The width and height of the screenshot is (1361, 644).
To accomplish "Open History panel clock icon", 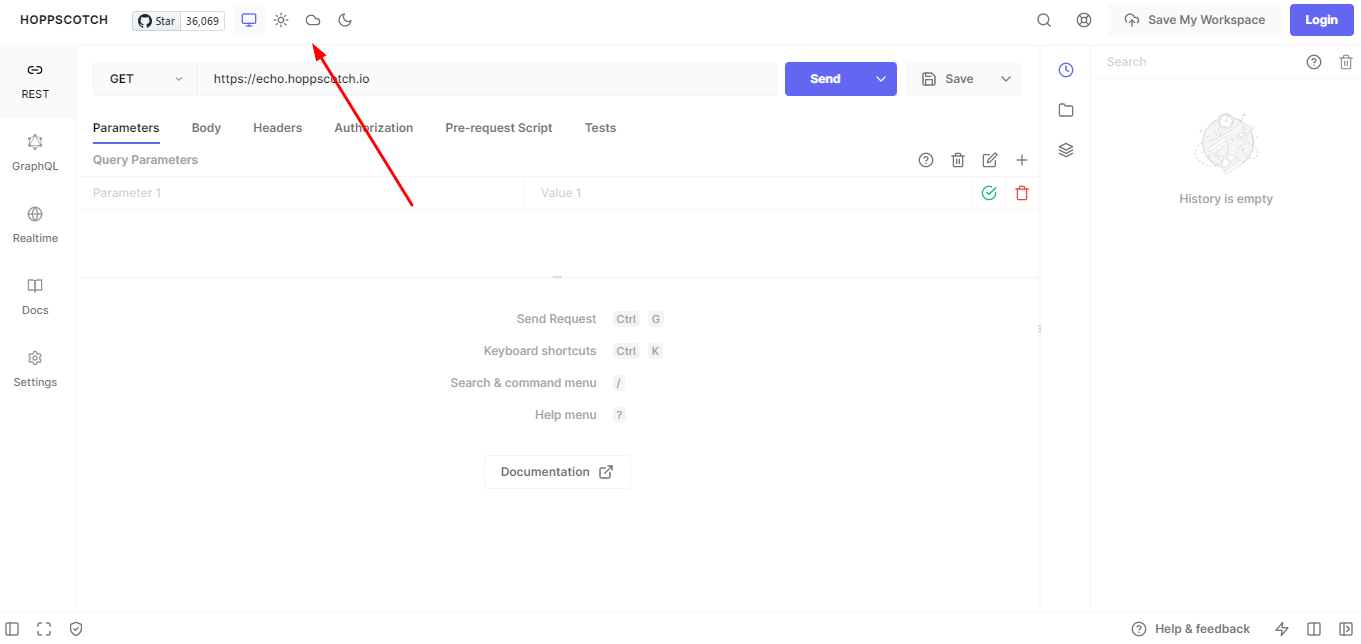I will 1066,70.
